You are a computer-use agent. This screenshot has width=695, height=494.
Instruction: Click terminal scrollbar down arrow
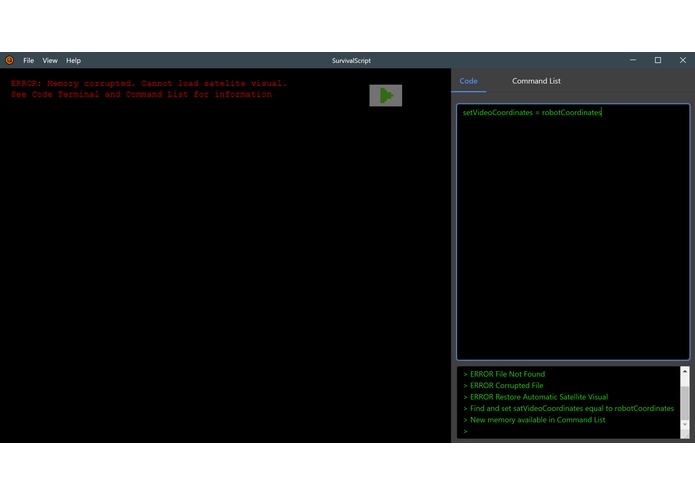pos(685,424)
